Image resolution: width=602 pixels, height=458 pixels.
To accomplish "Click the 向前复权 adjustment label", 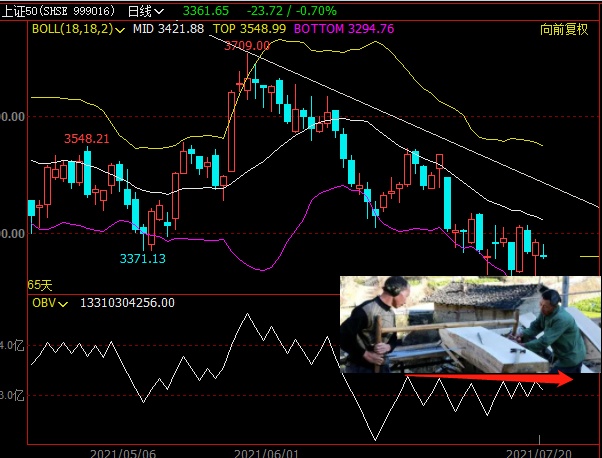I will tap(564, 29).
